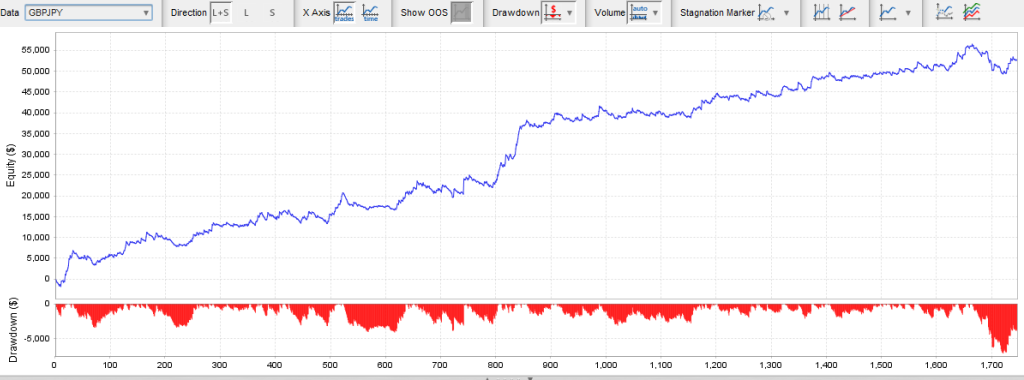
Task: Select the L+S direction toggle
Action: point(221,12)
